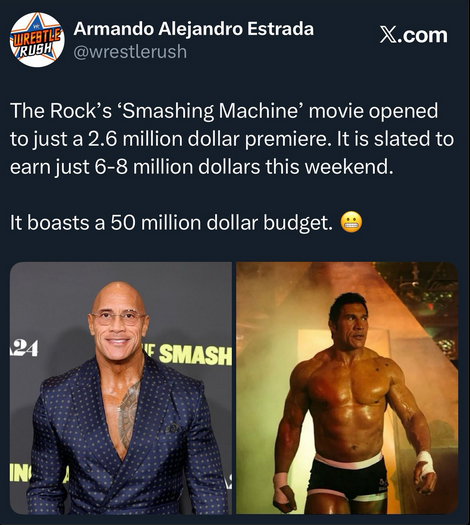The width and height of the screenshot is (470, 525).
Task: Click the '2.6 million dollar premiere' phrase
Action: point(207,139)
